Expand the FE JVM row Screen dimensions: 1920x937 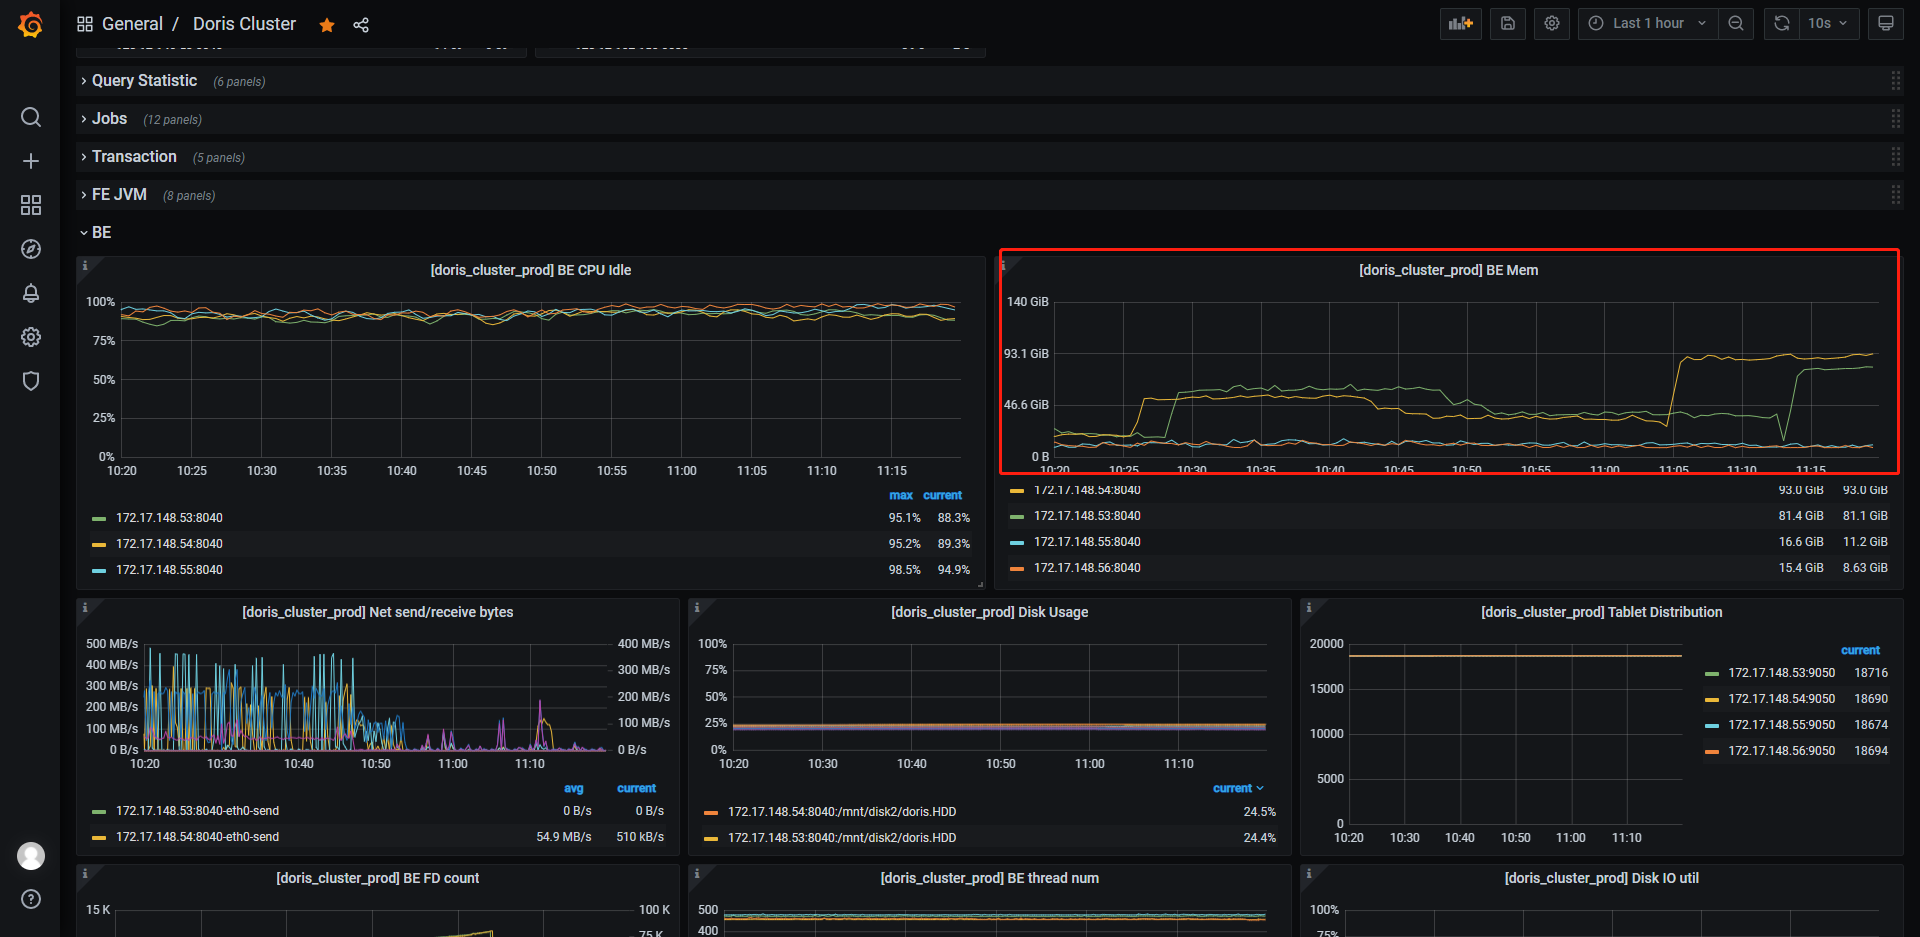119,195
